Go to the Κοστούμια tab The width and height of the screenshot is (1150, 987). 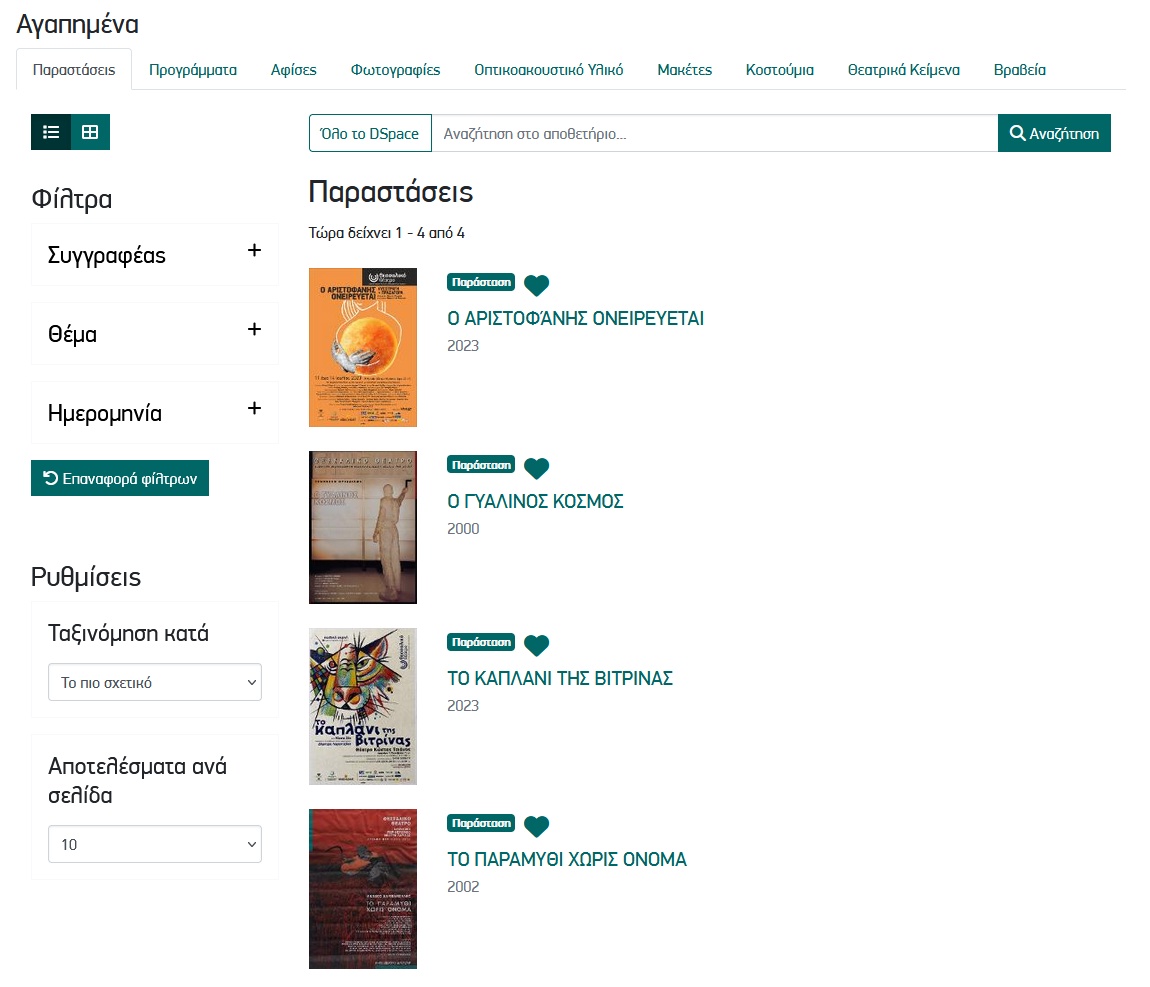point(779,70)
